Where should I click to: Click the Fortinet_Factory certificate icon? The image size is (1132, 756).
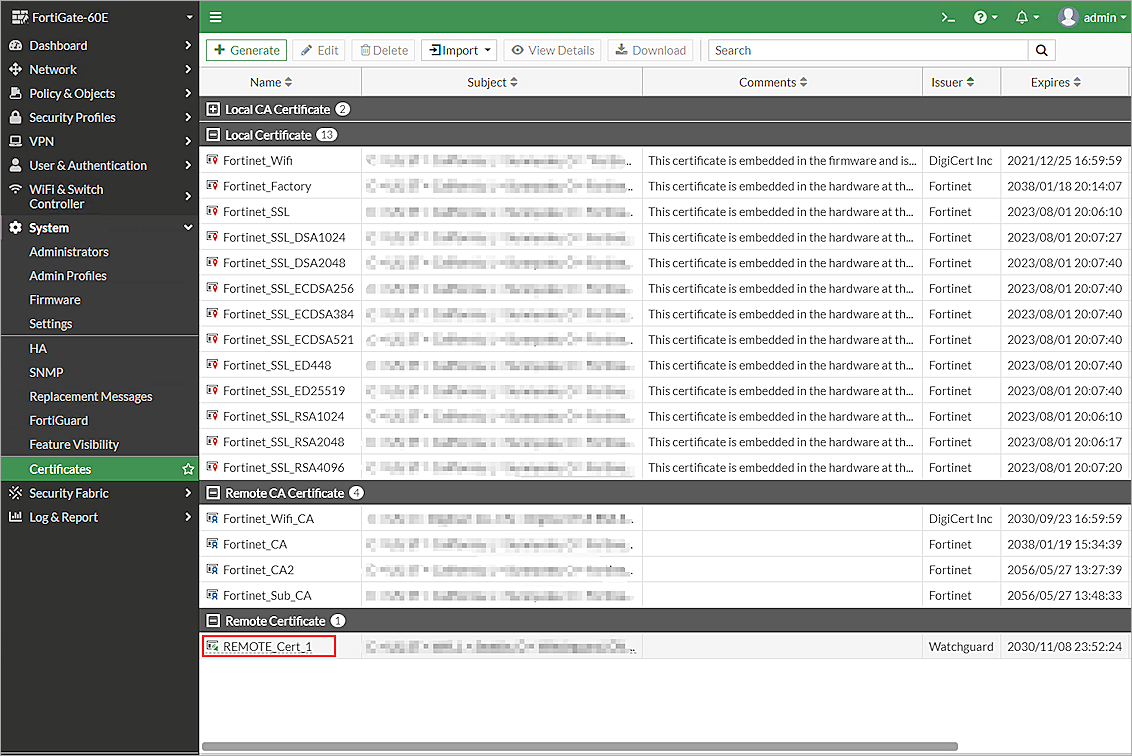[212, 186]
